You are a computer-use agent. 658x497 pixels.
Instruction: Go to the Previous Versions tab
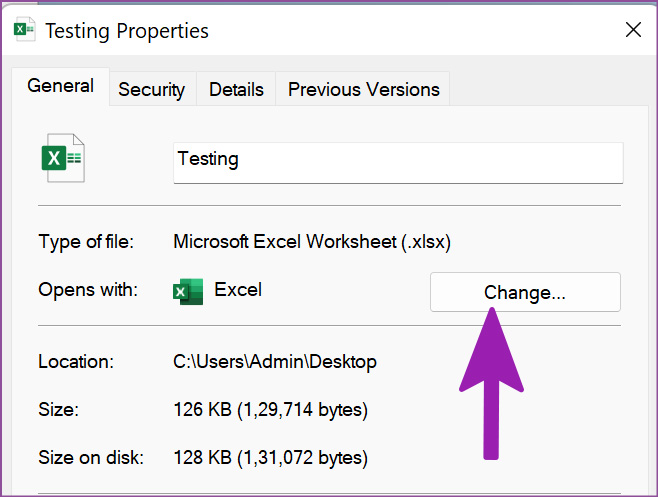[x=363, y=89]
